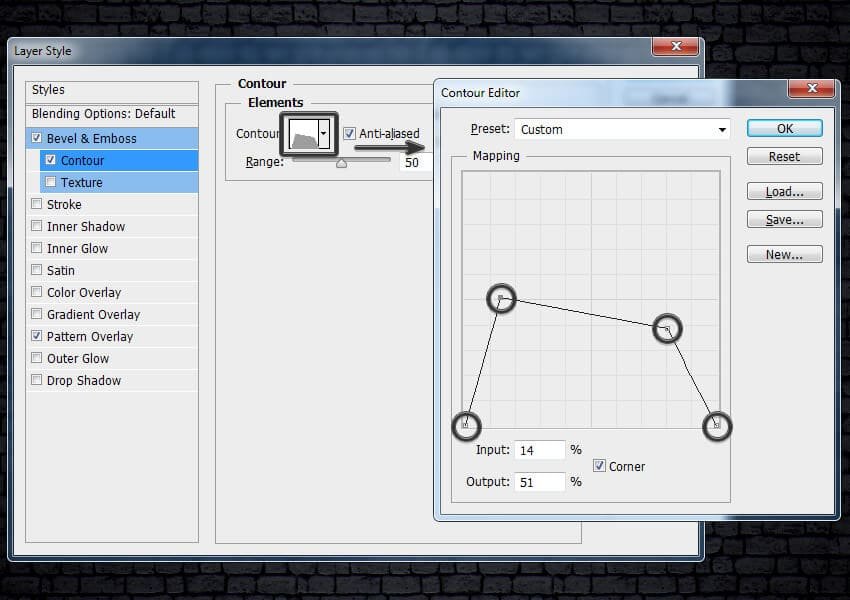Select the bottom-left curve endpoint
This screenshot has height=600, width=850.
click(x=466, y=426)
